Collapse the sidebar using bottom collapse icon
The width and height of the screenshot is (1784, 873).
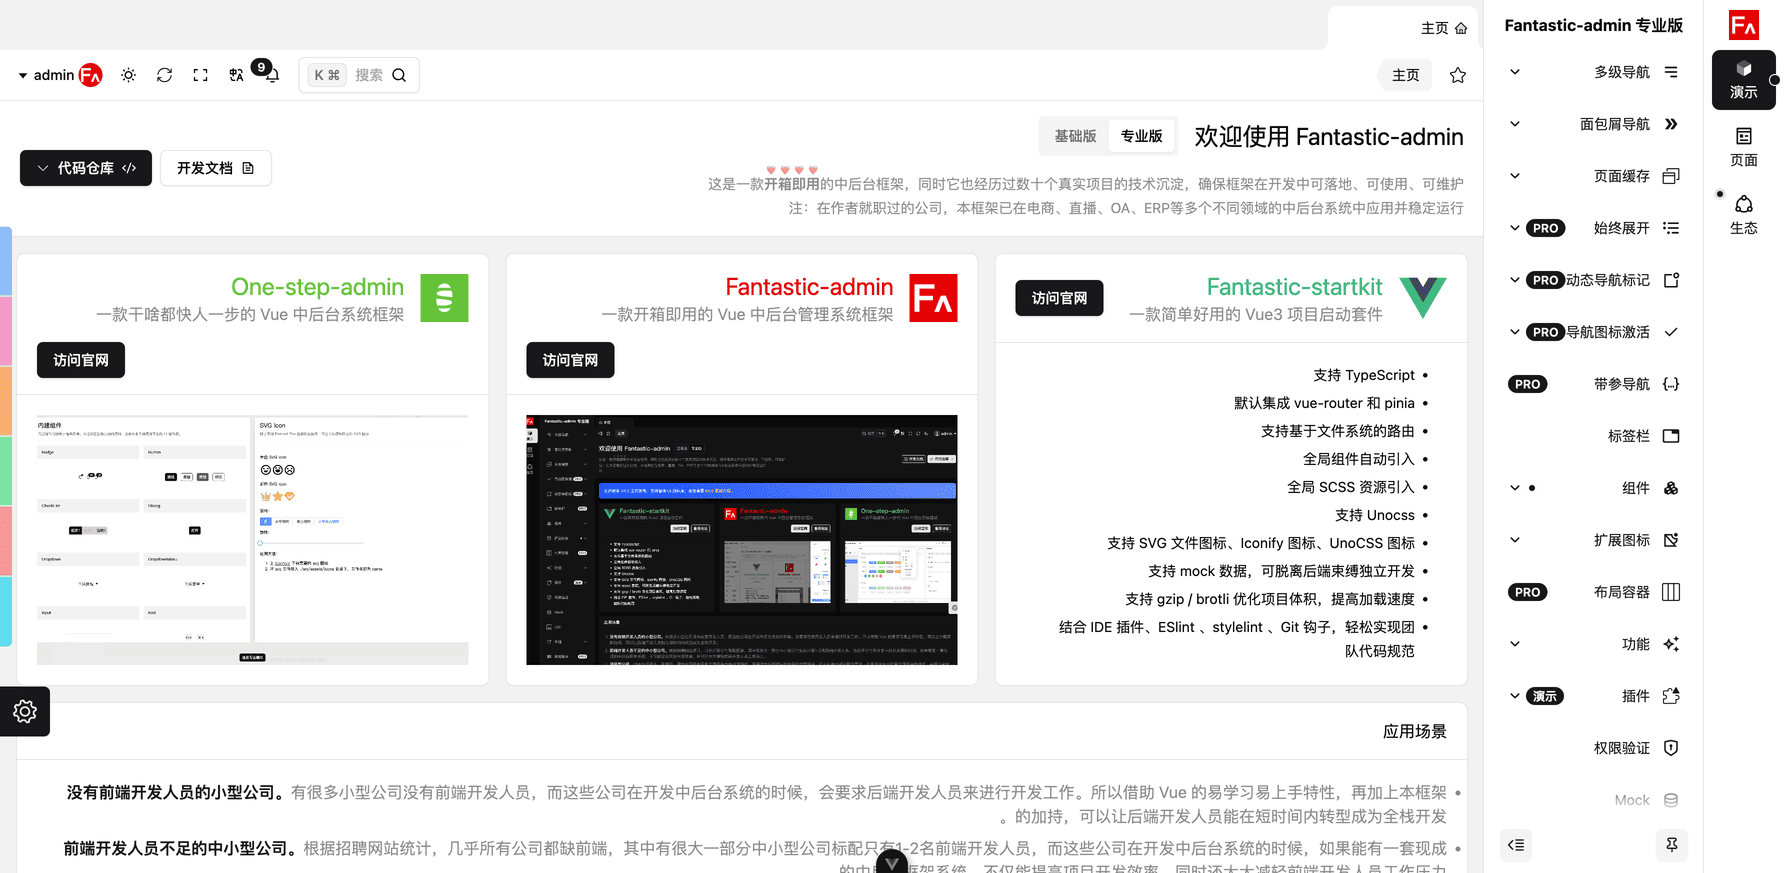[1516, 845]
